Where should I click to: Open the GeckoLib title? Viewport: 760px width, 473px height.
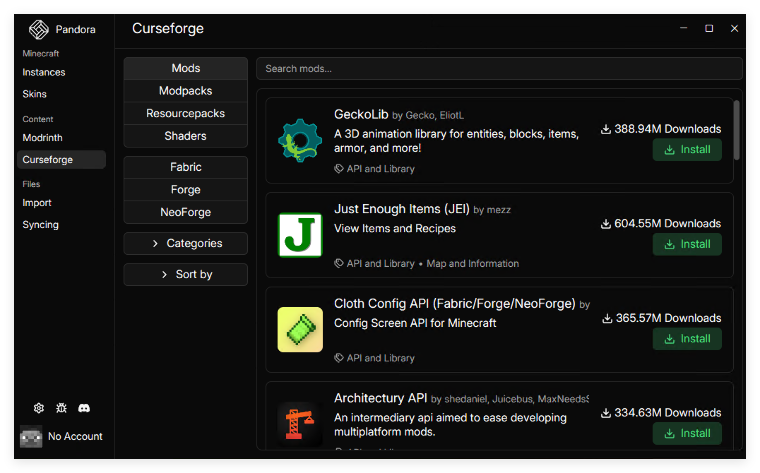tap(361, 114)
